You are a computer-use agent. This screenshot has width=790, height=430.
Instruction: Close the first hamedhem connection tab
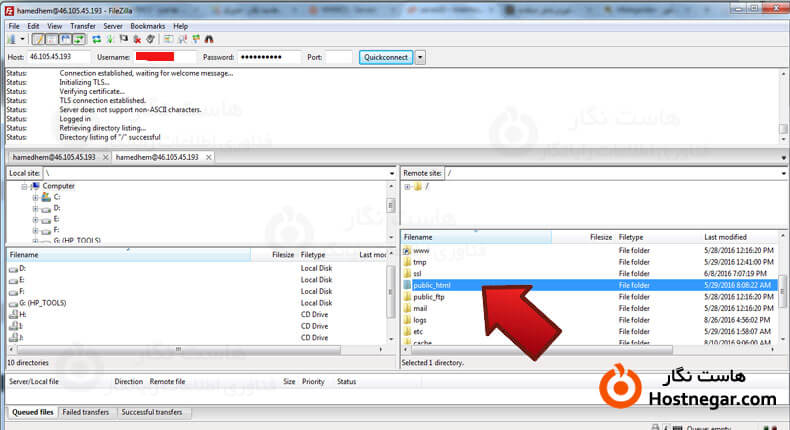(105, 157)
